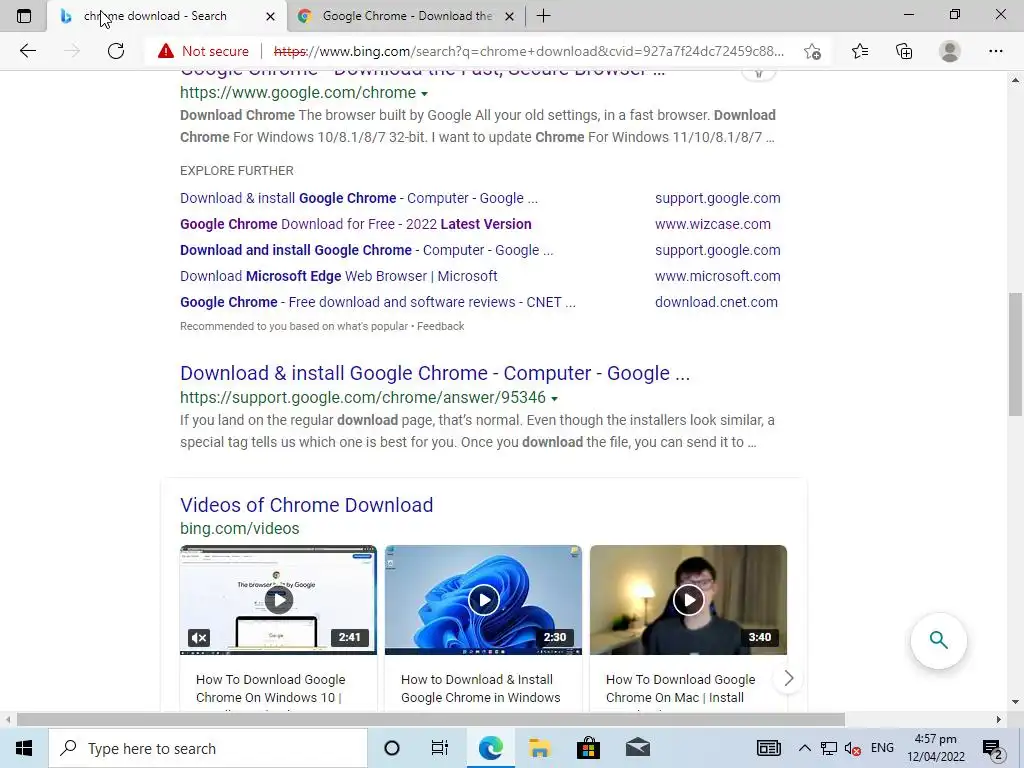Close the chrome download Search tab
1024x768 pixels.
[x=270, y=16]
